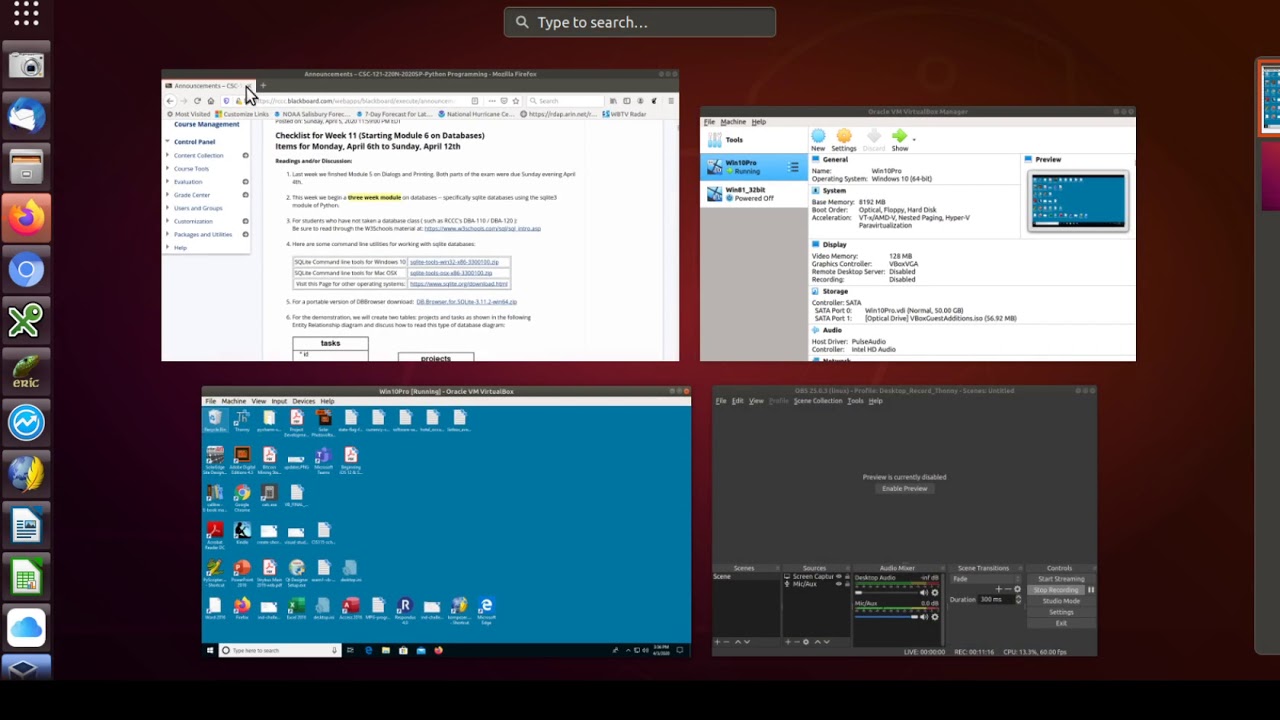Click Firefox reload page icon

click(x=197, y=101)
